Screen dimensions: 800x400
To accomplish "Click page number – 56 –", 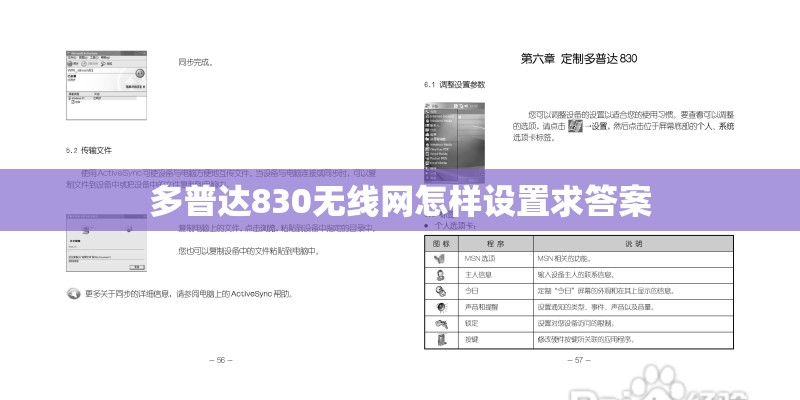I will coord(221,360).
